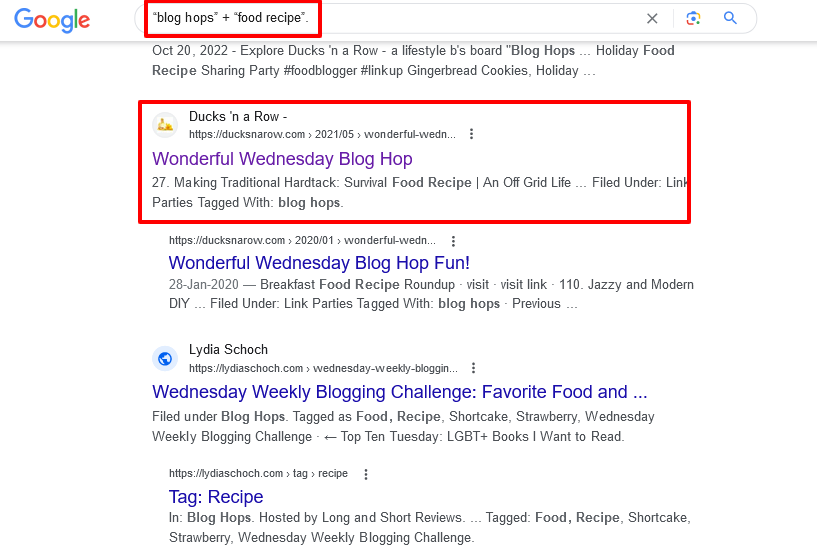Viewport: 817px width, 555px height.
Task: Click the Lydia Schoch globe favicon
Action: 165,358
